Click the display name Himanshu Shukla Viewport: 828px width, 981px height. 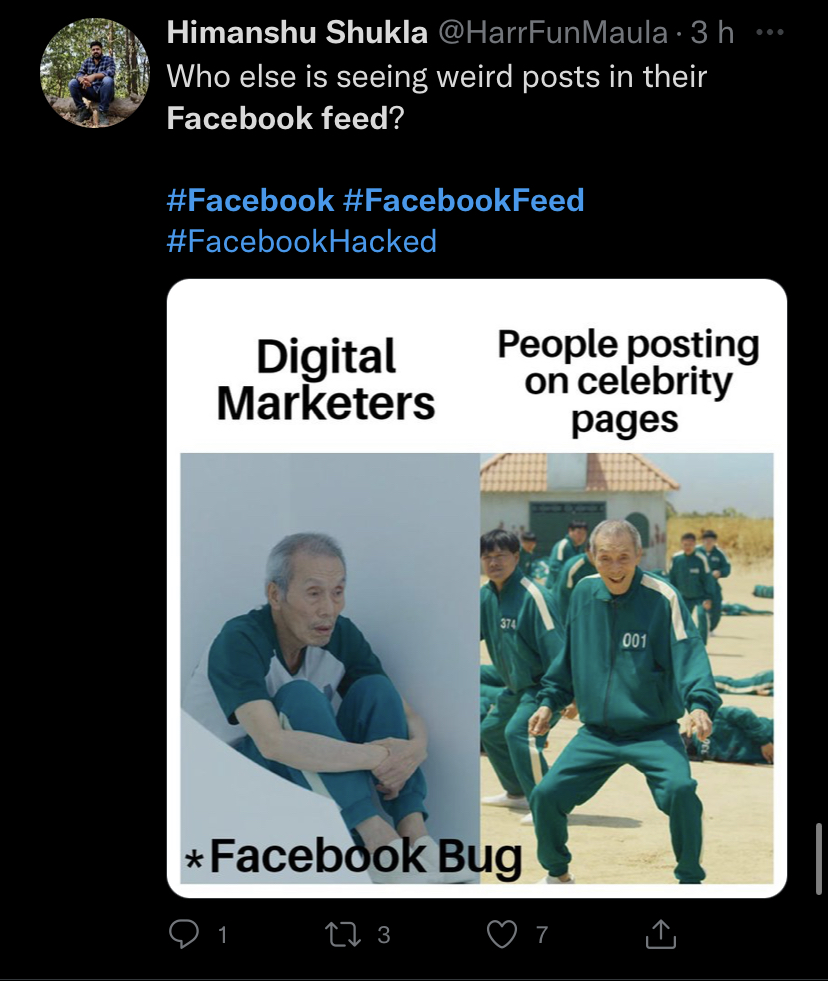click(297, 33)
